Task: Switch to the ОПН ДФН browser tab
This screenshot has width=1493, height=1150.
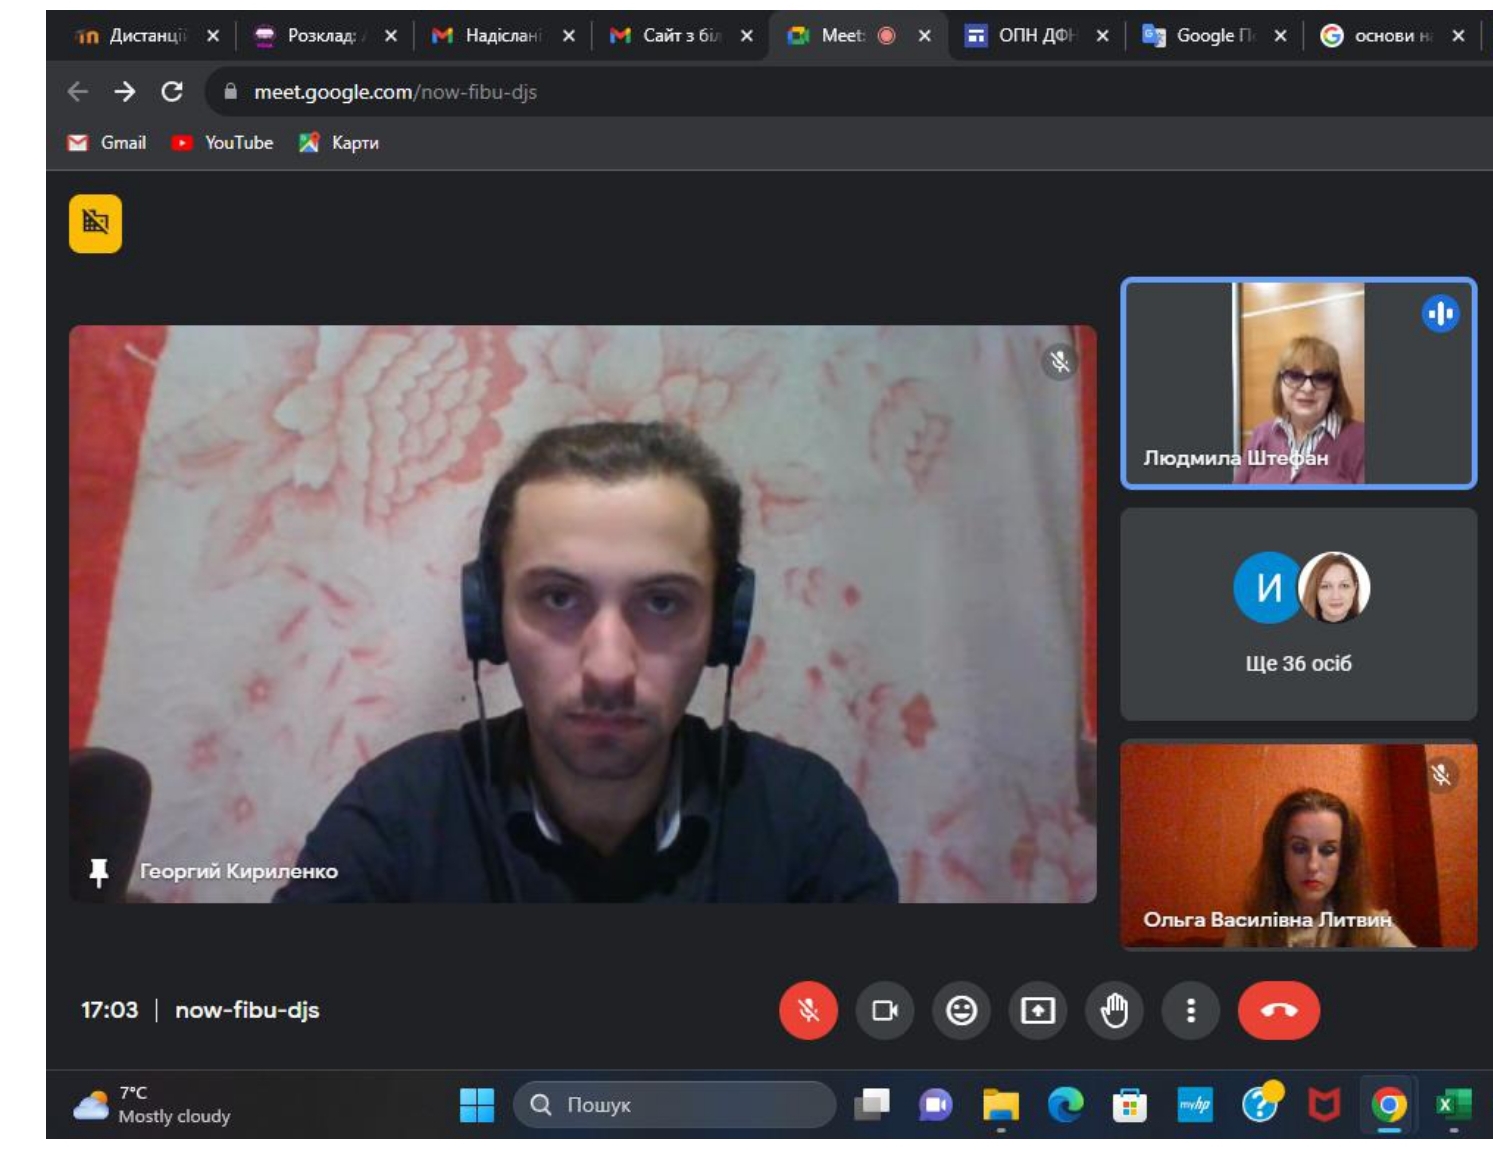Action: pyautogui.click(x=1035, y=36)
